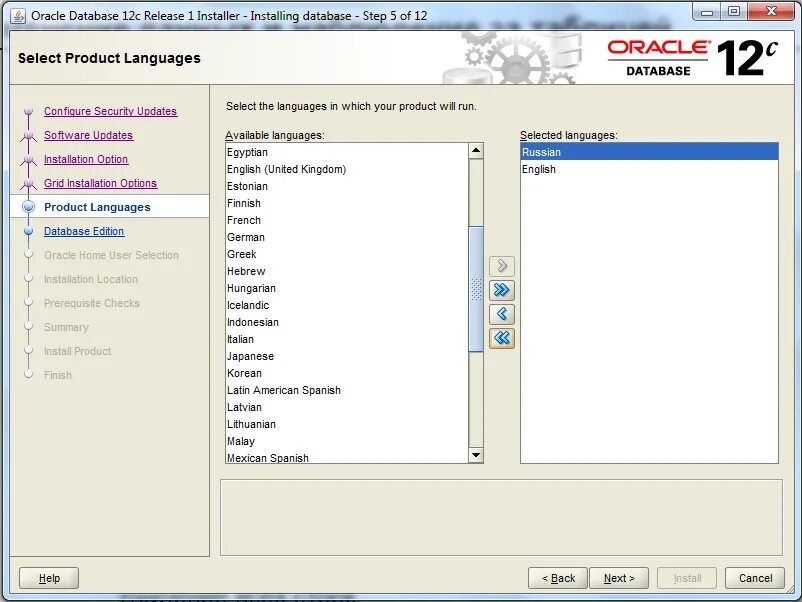Select French in Available languages

[347, 220]
